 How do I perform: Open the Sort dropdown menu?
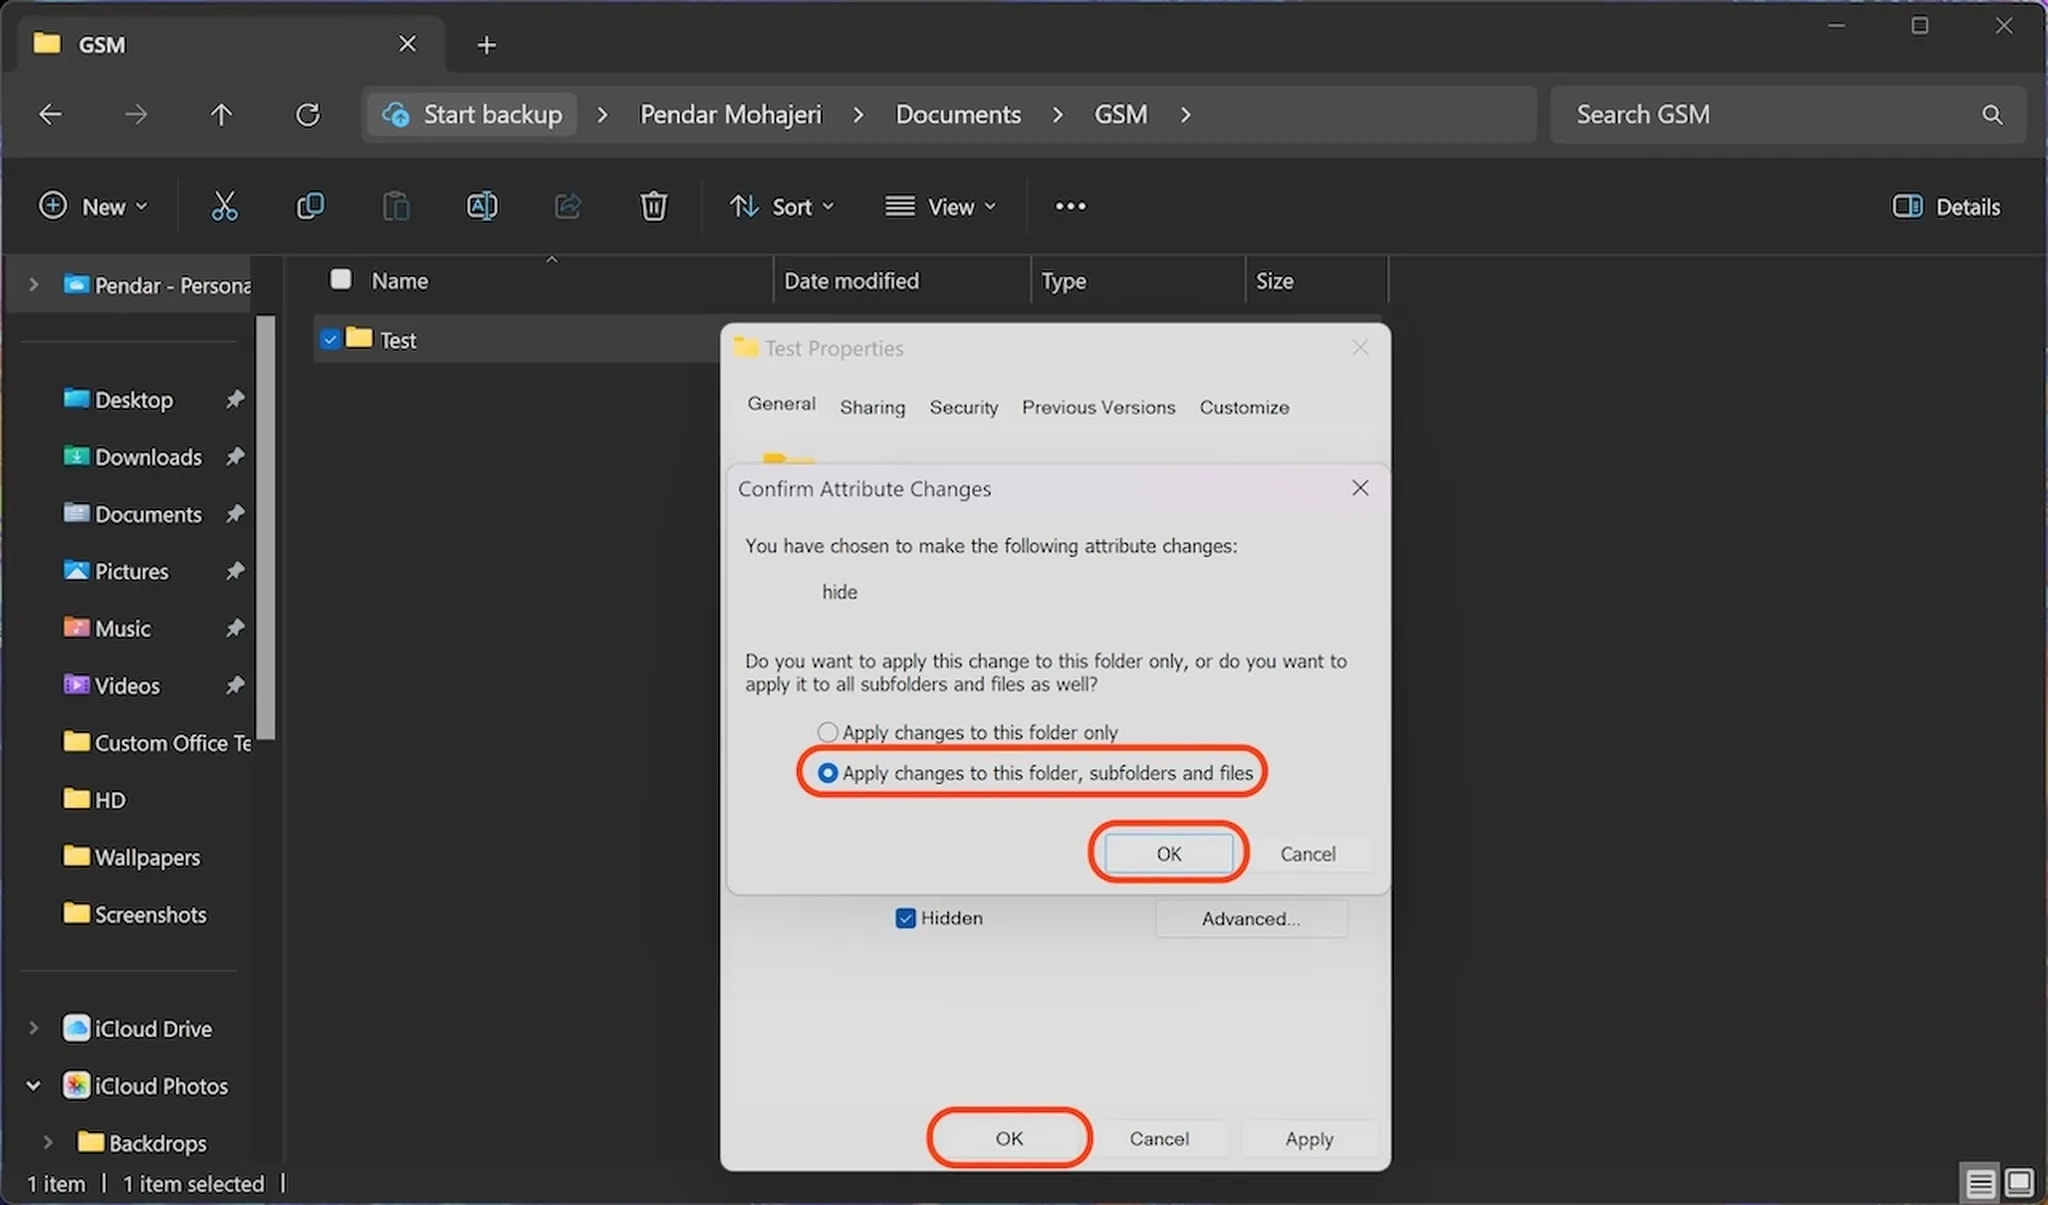click(782, 206)
